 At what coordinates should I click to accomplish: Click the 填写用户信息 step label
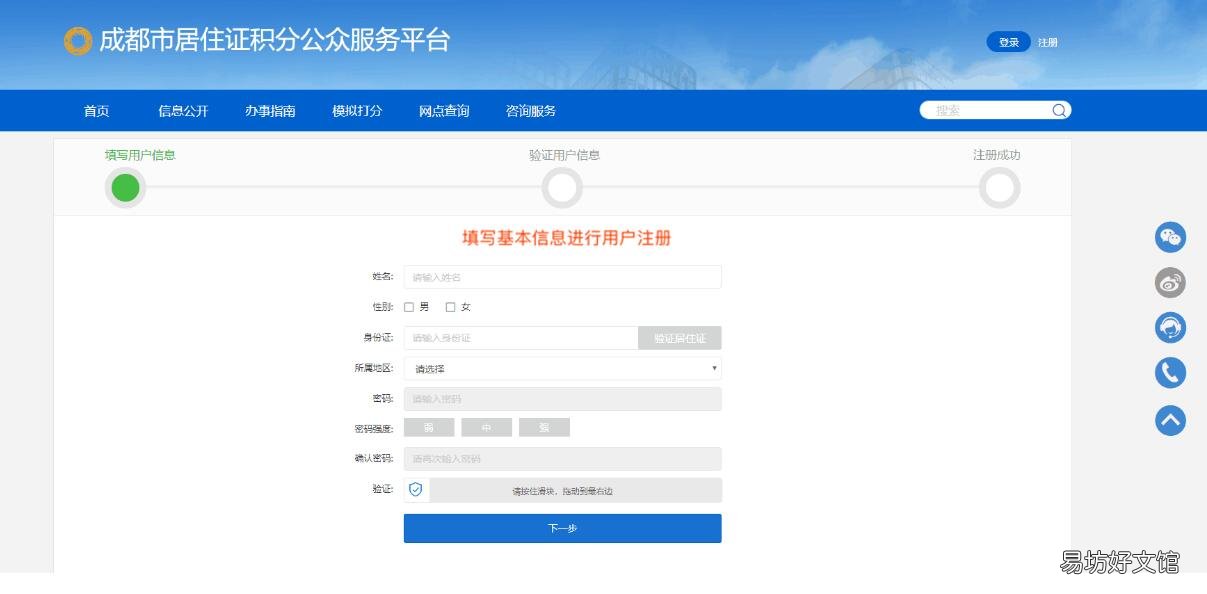[140, 155]
